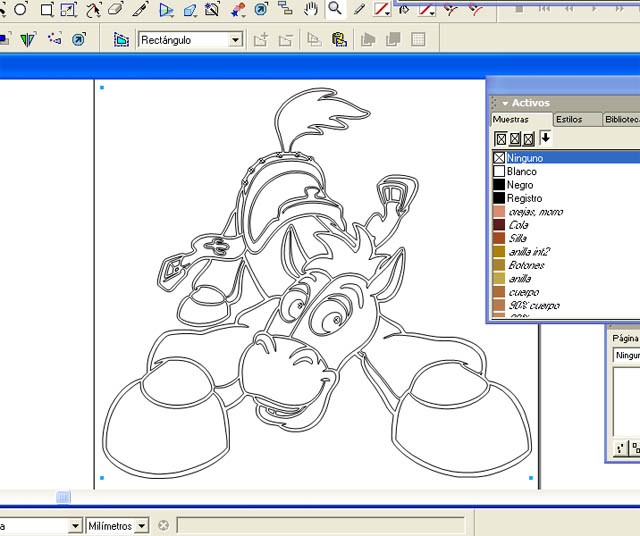
Task: Select the Freeform reshape tool
Action: [93, 9]
